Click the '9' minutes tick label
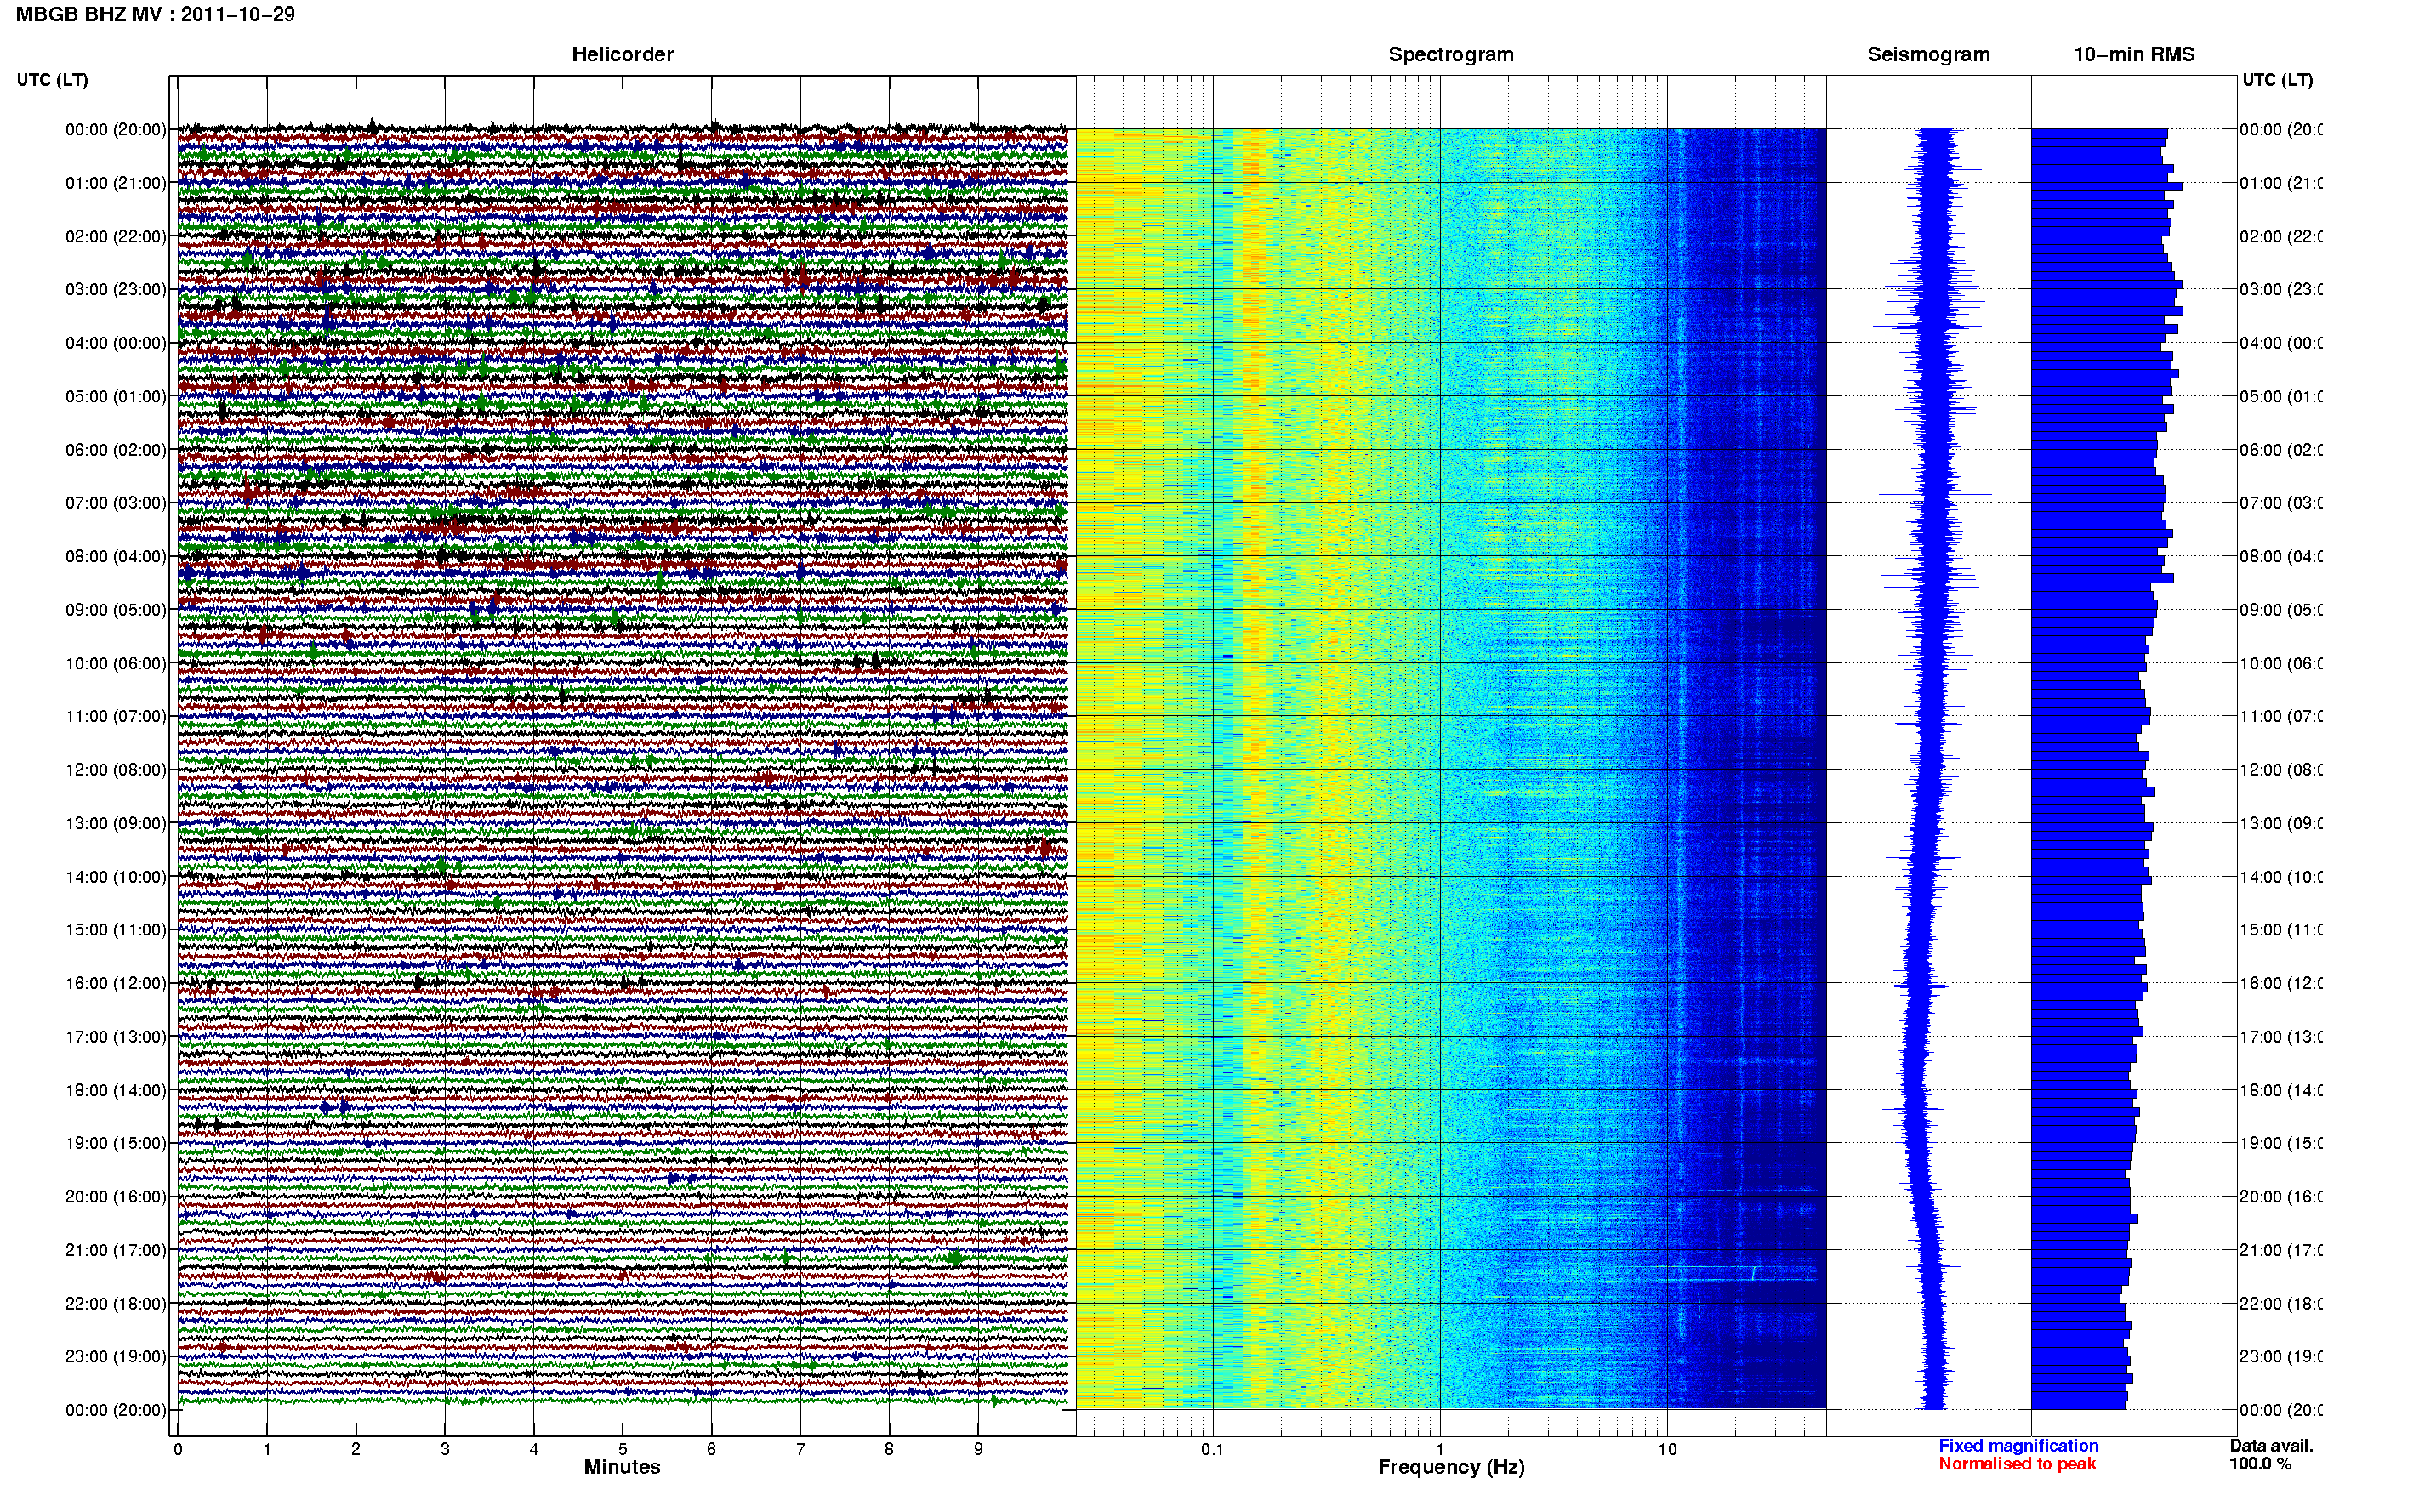 point(978,1449)
